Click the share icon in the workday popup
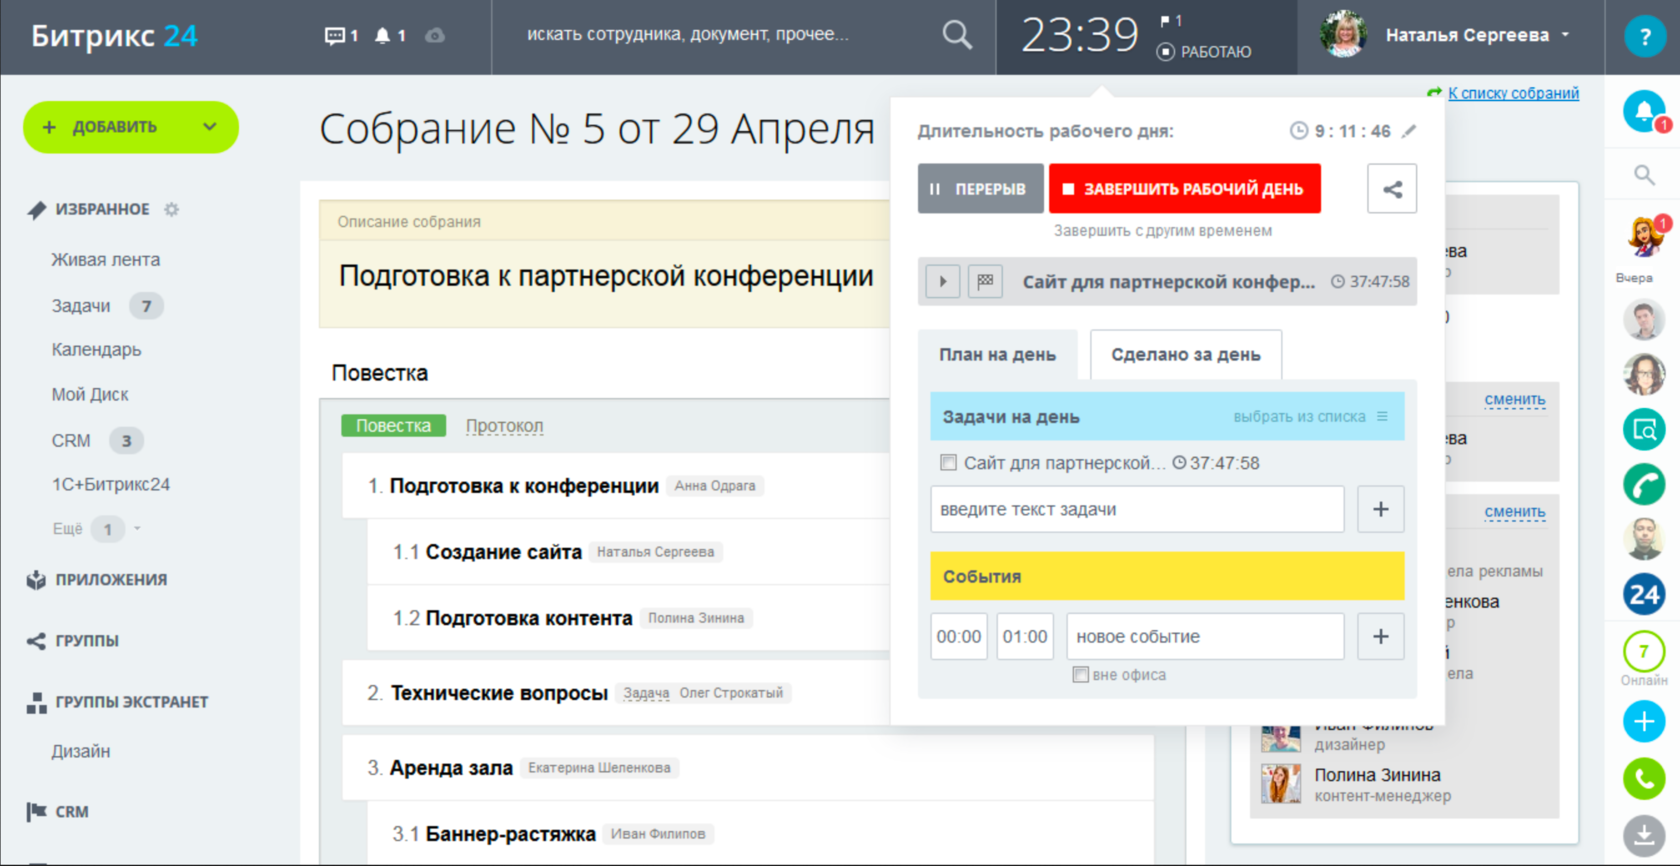 (x=1392, y=189)
